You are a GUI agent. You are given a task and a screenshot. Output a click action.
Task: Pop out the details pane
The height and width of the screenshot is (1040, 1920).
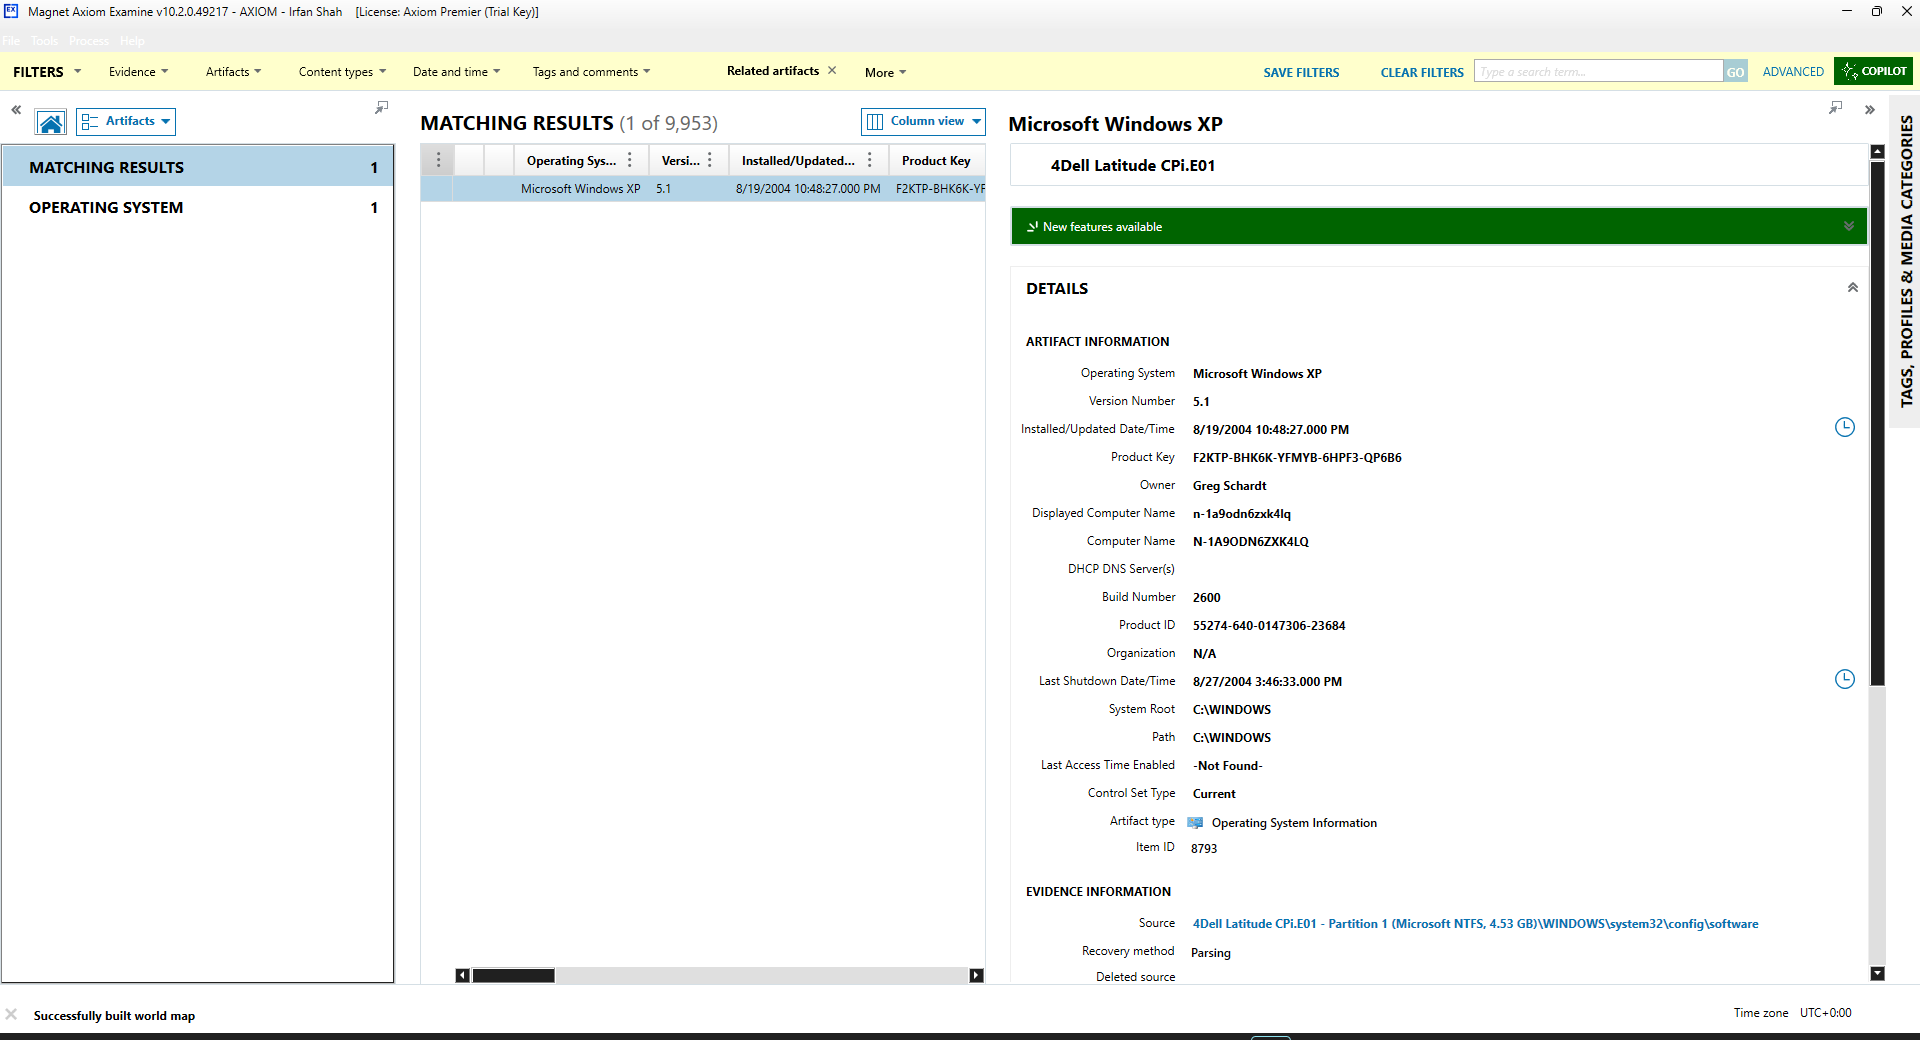pyautogui.click(x=1835, y=107)
